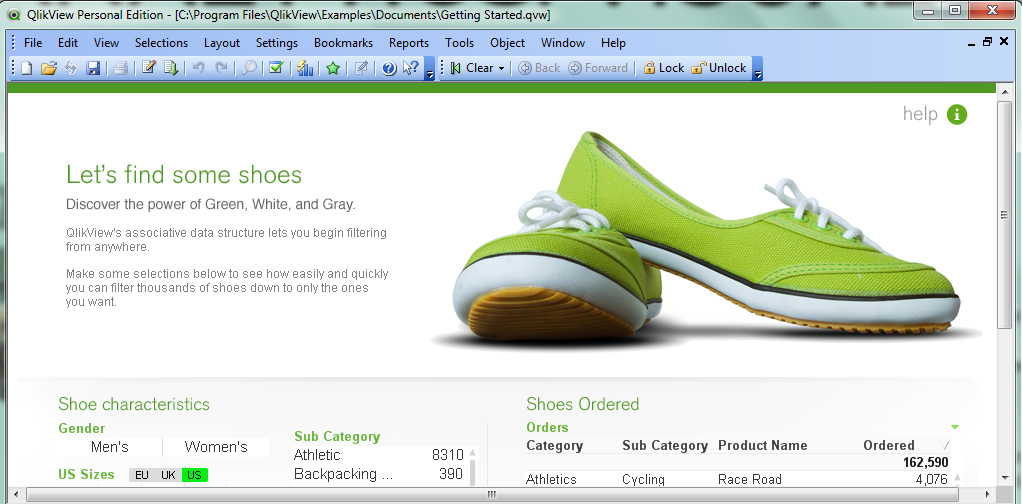This screenshot has height=504, width=1022.
Task: Click the green info help icon
Action: point(957,115)
